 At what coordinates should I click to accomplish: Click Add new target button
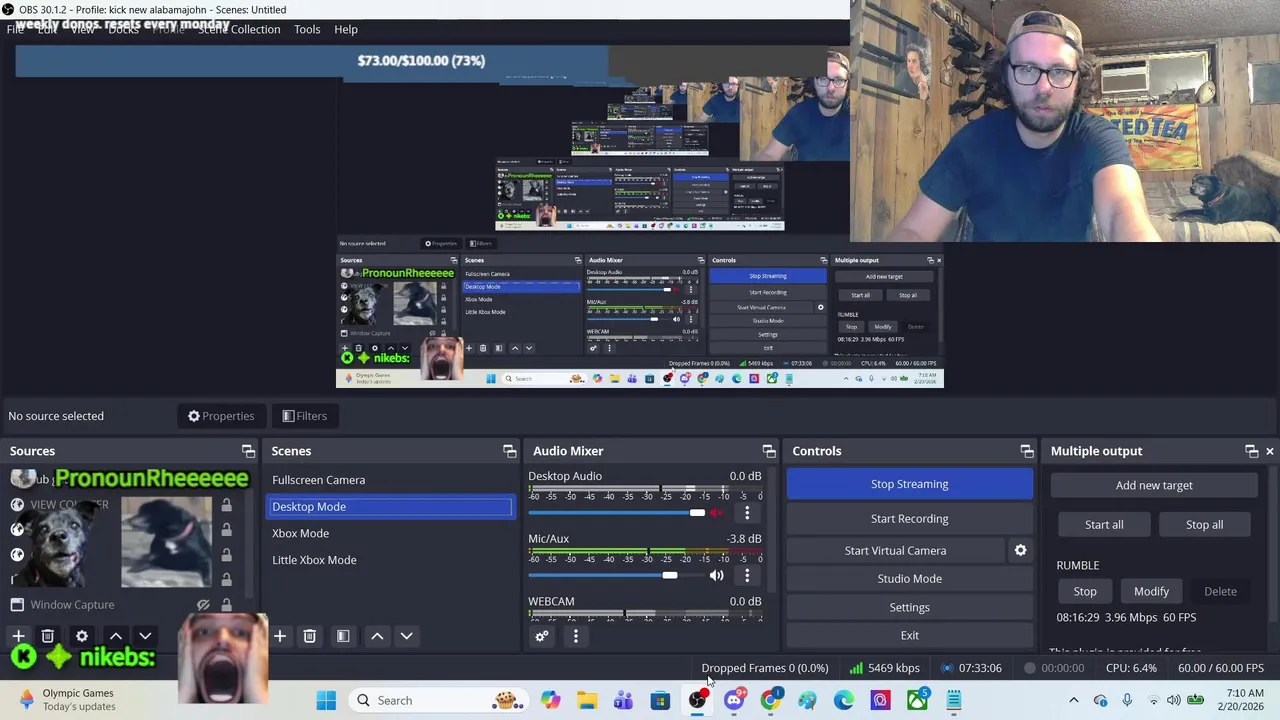(x=1154, y=485)
